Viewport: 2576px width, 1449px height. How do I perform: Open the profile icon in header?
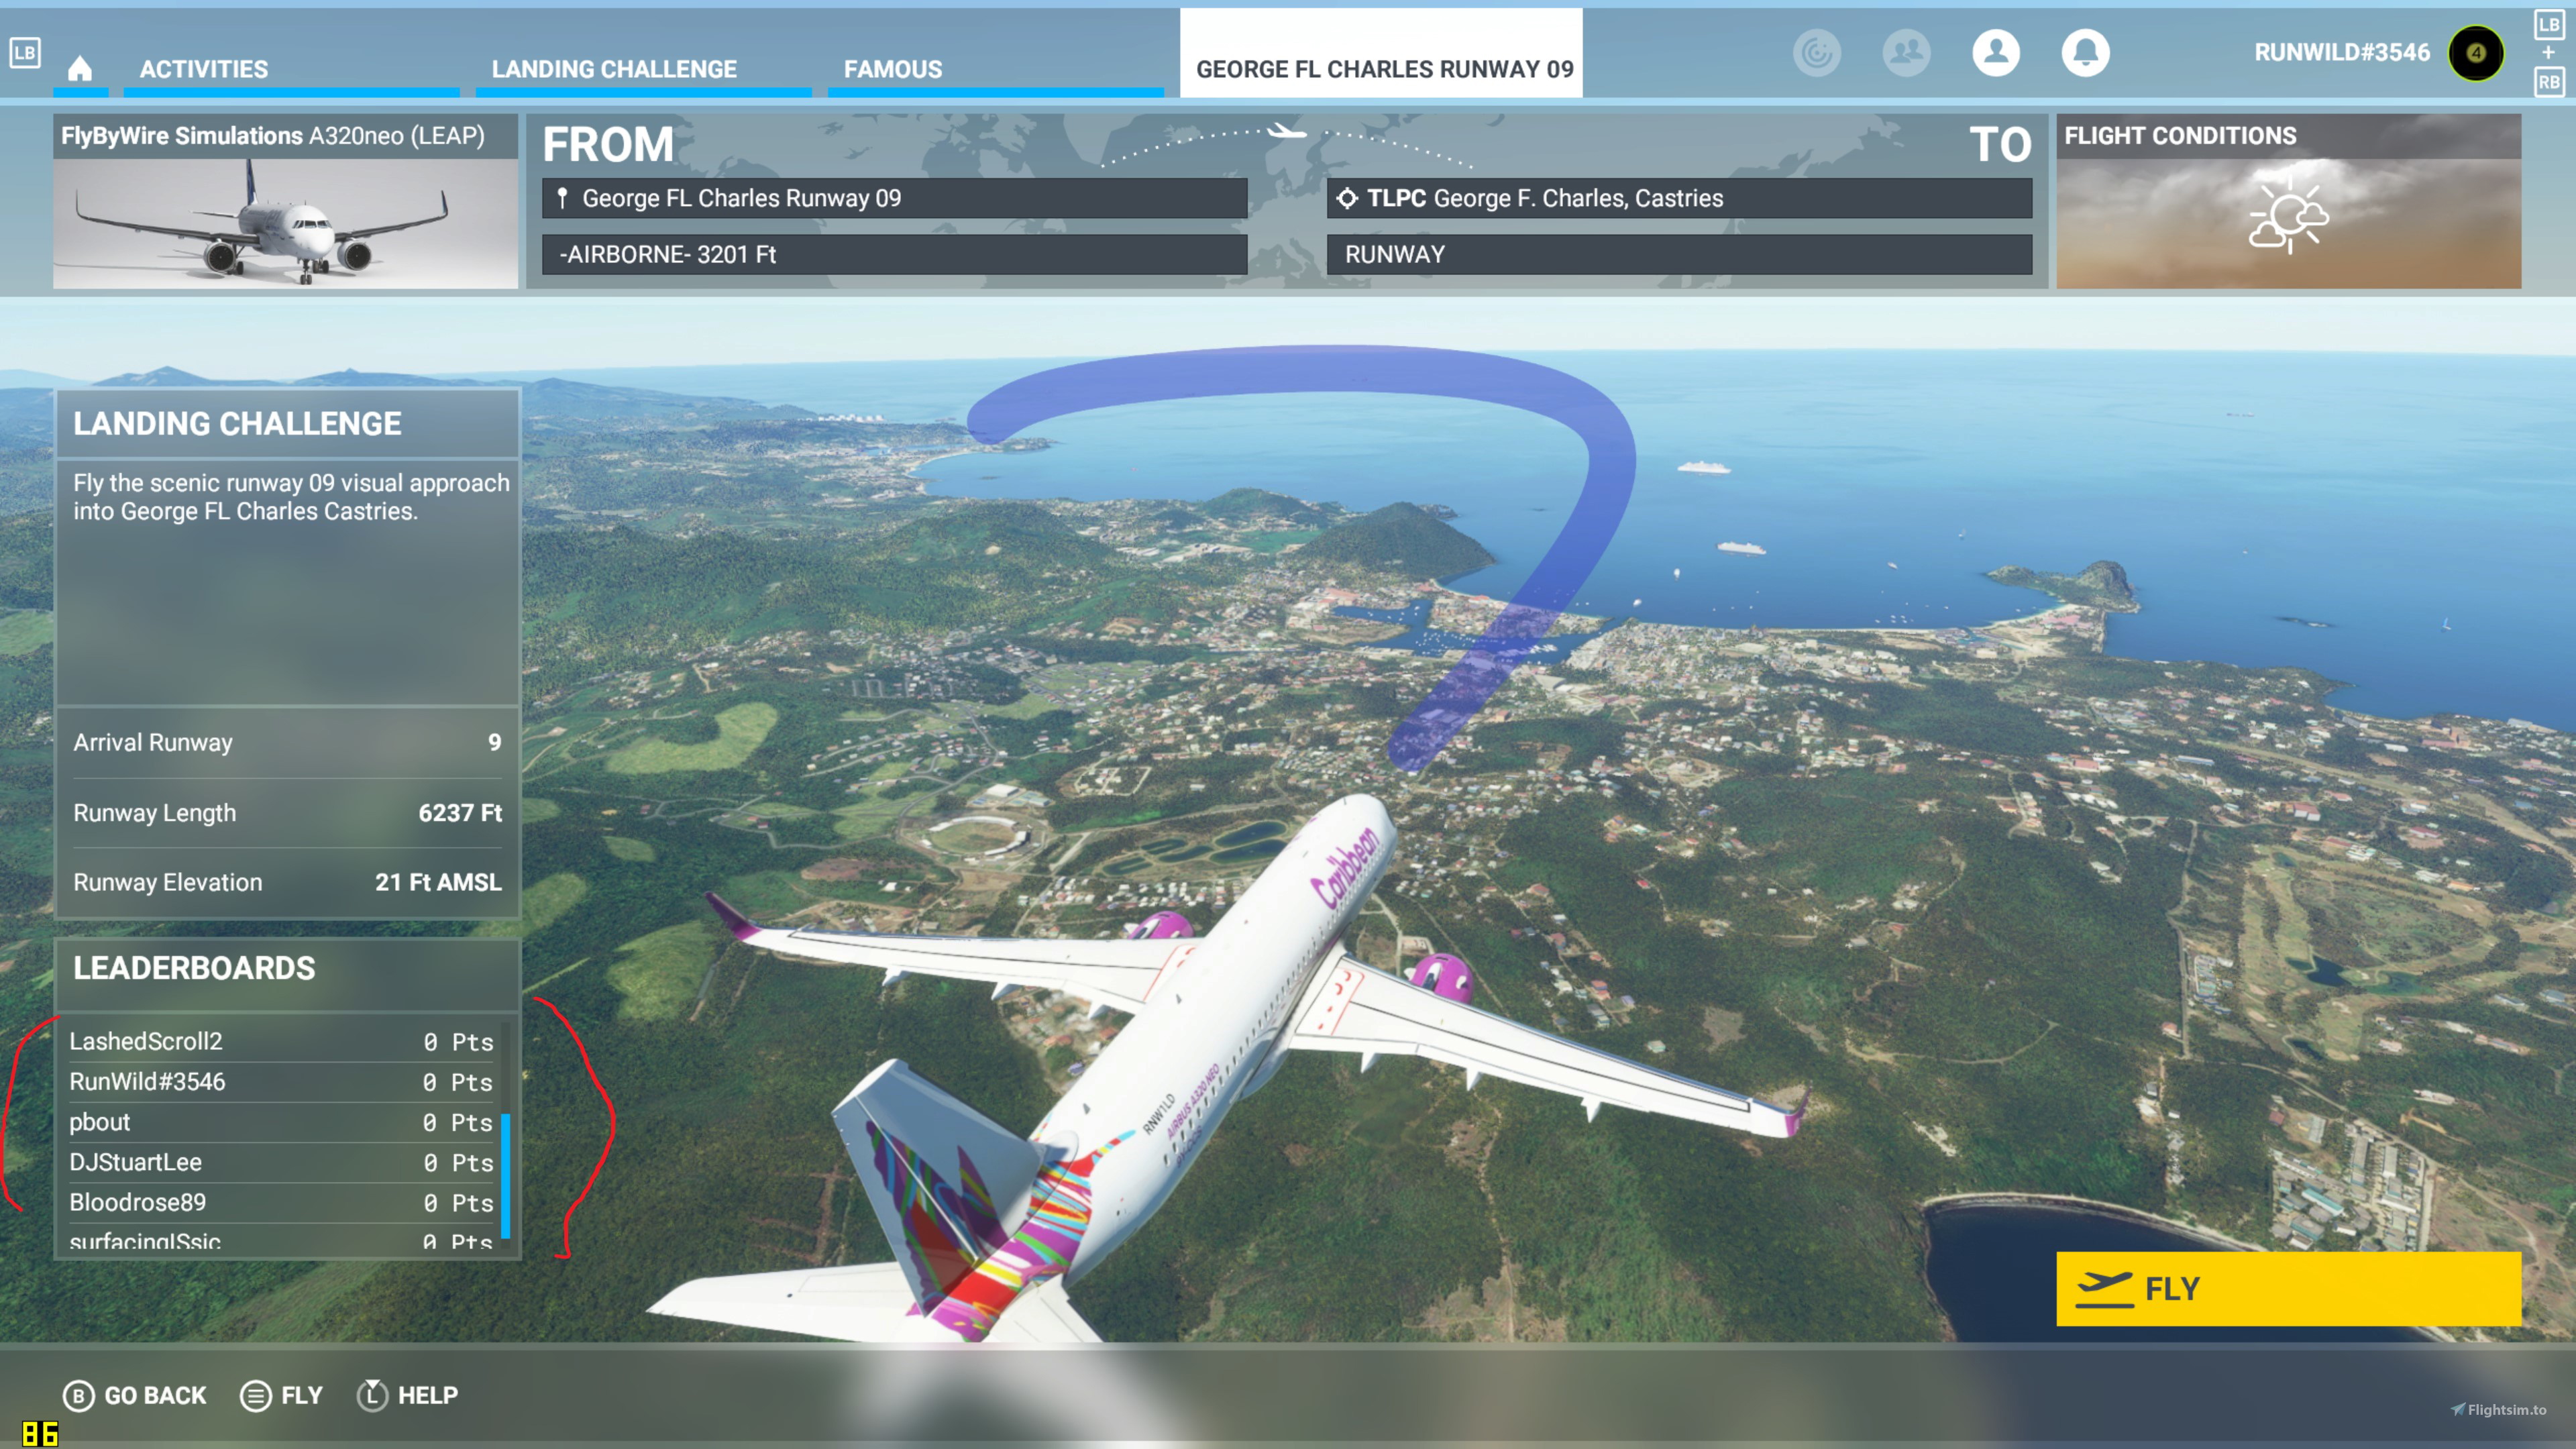tap(1995, 52)
